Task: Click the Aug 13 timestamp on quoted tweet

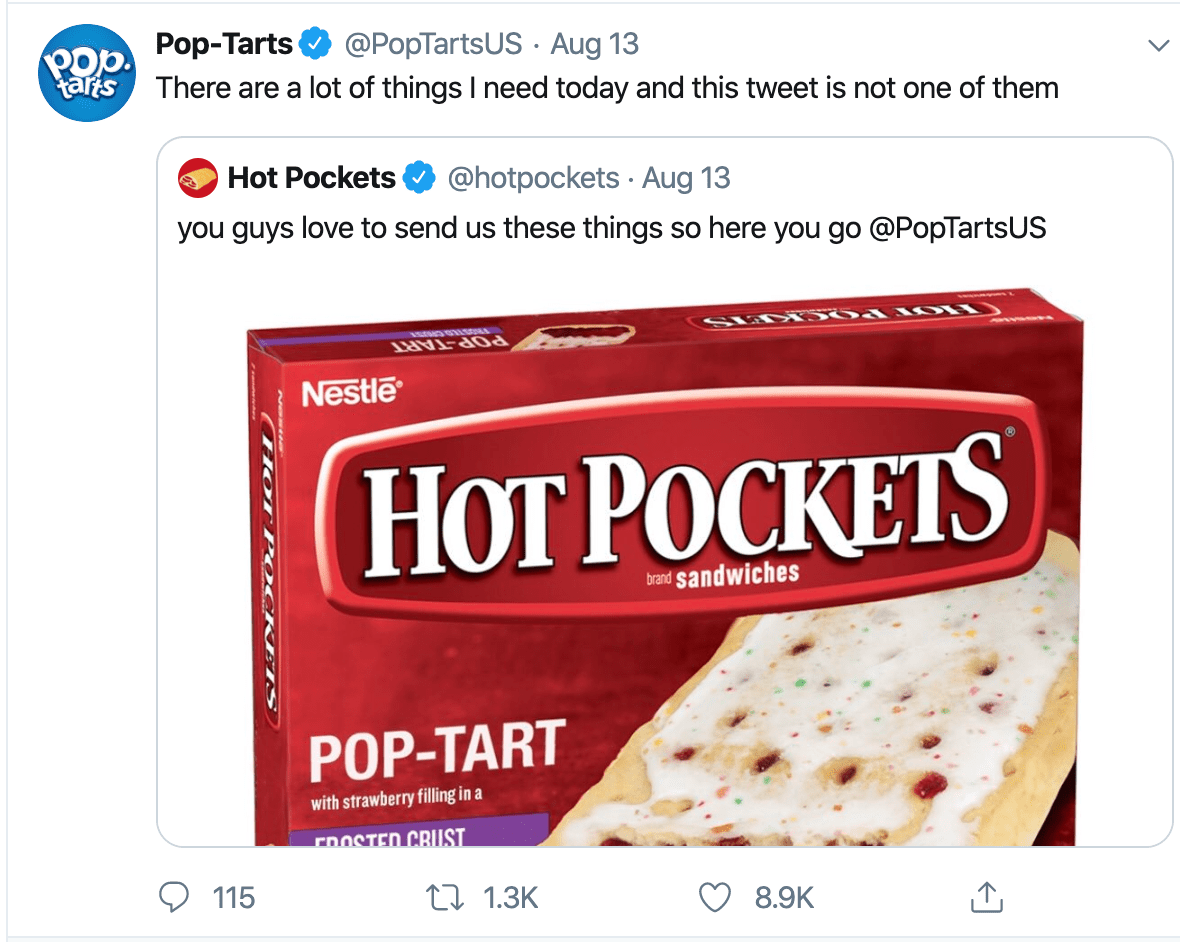Action: click(687, 177)
